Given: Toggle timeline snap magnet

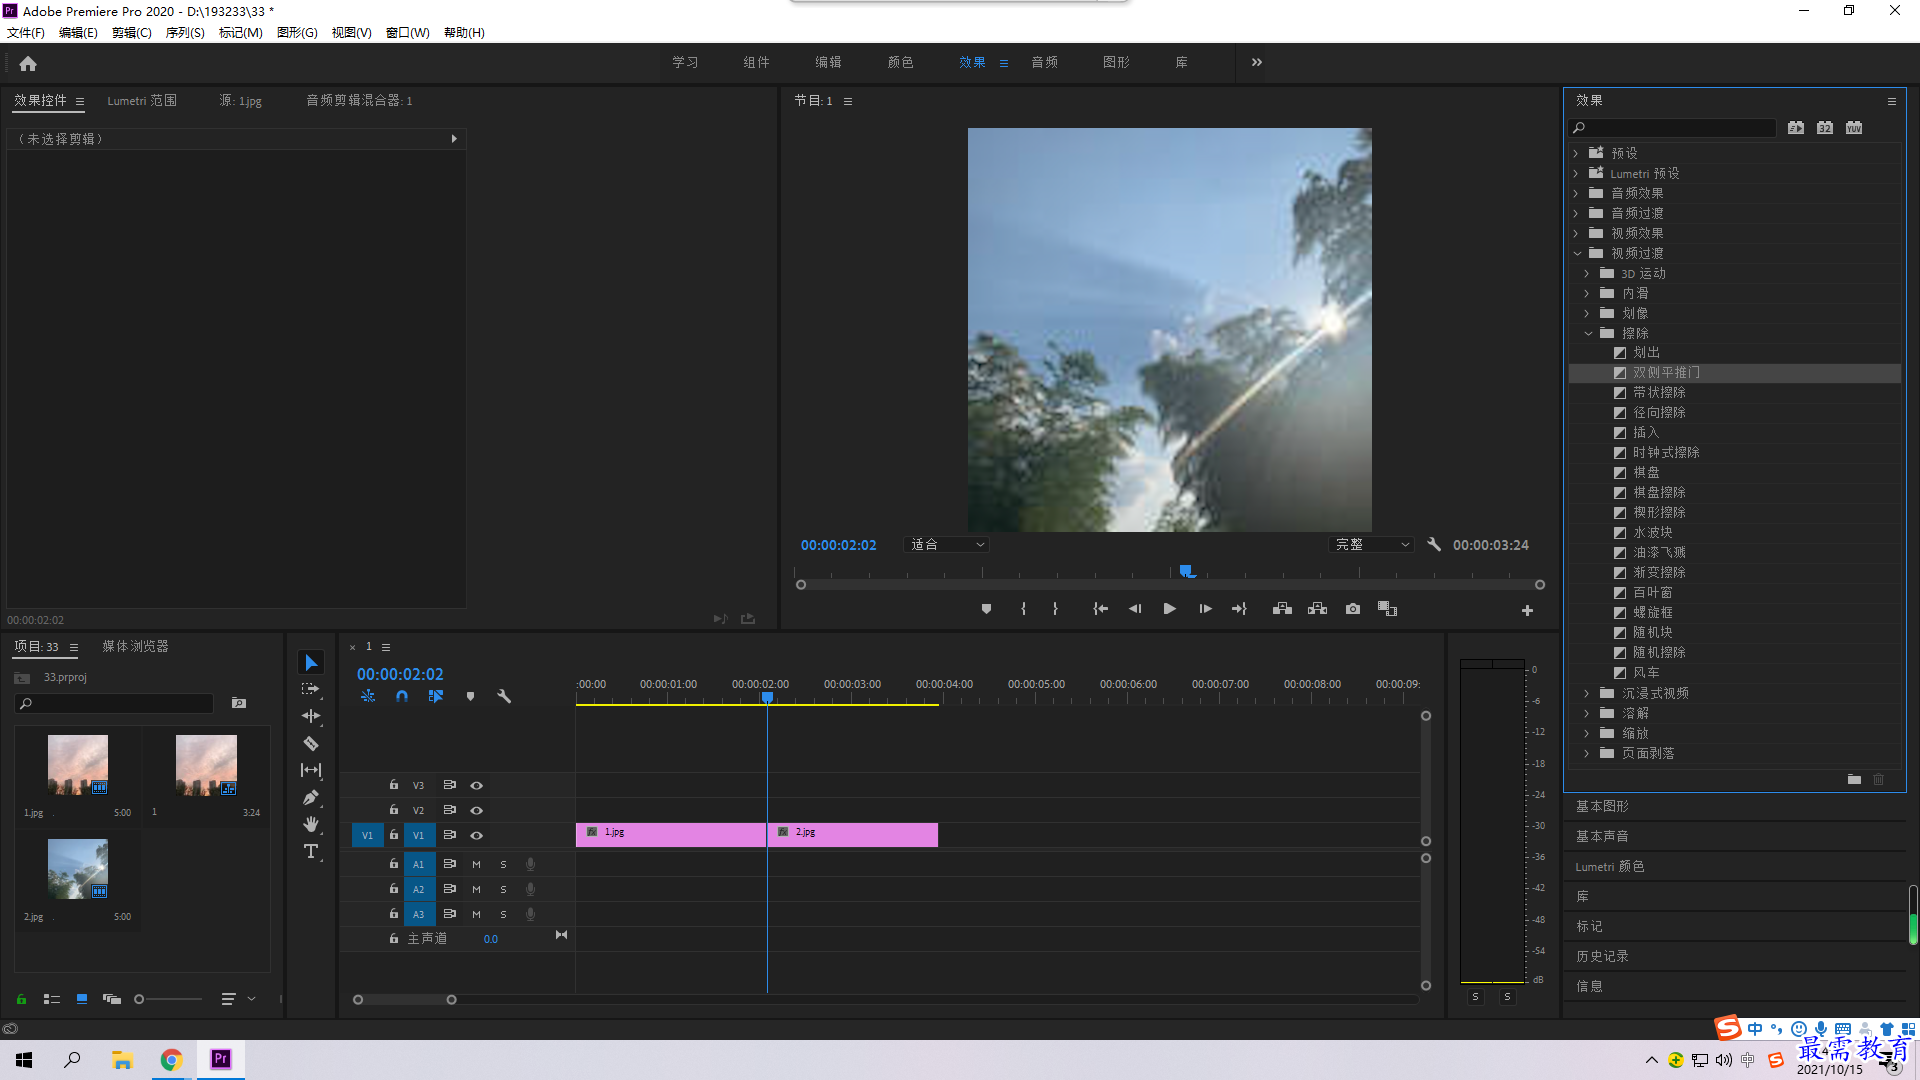Looking at the screenshot, I should pyautogui.click(x=401, y=696).
